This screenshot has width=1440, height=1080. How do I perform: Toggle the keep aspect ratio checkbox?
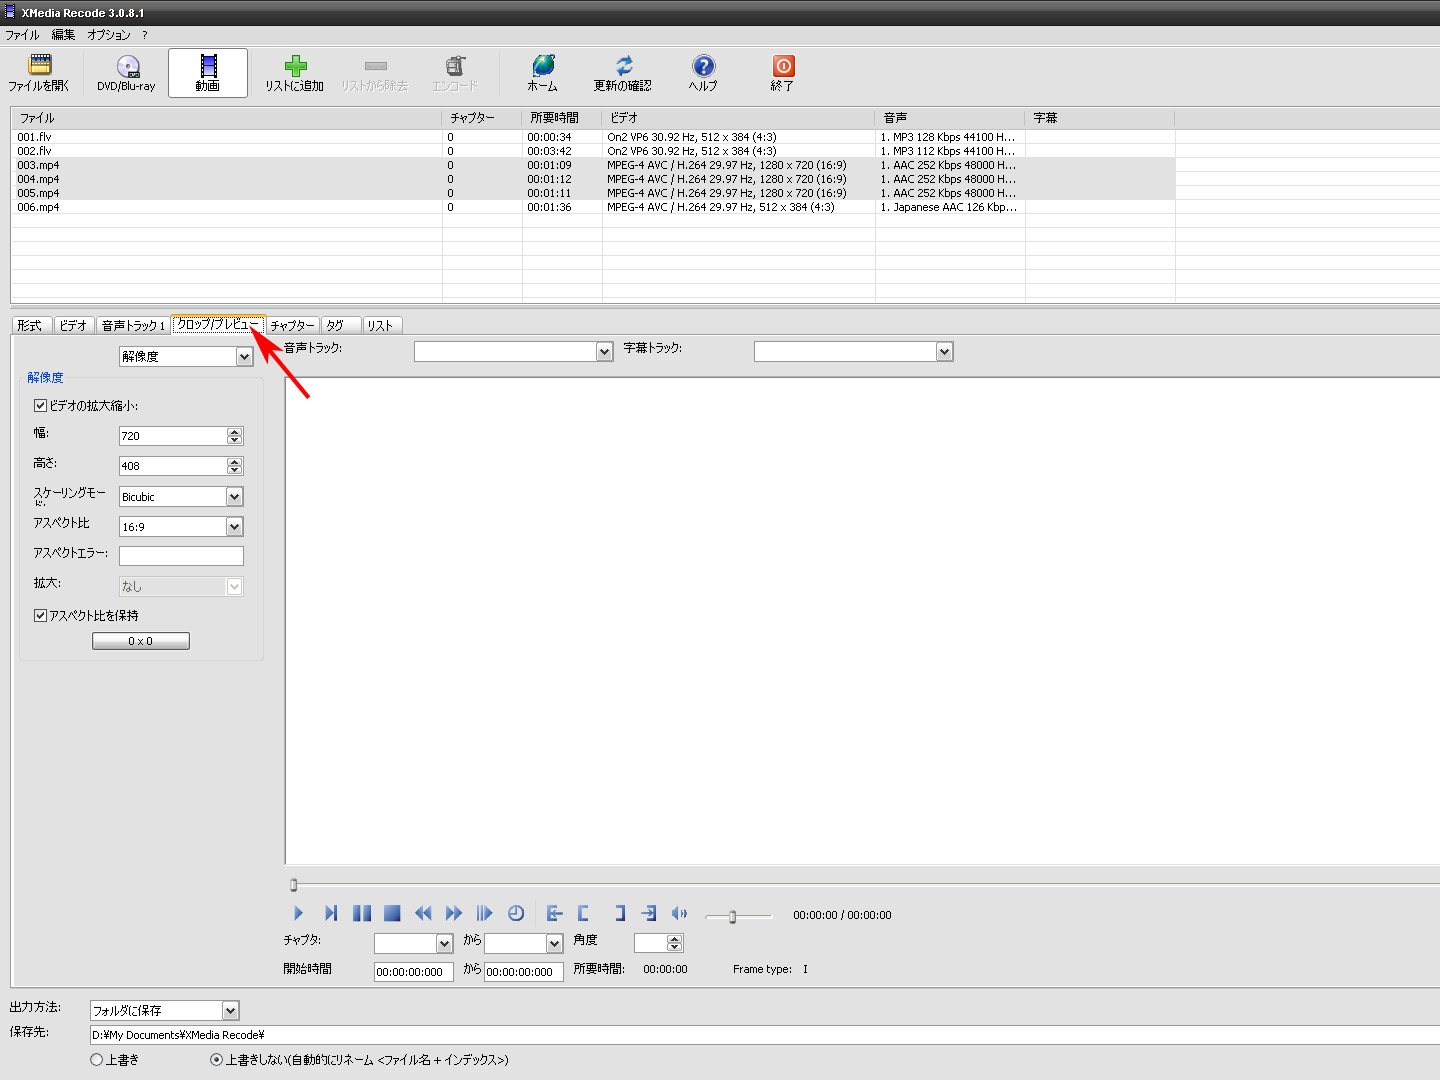click(x=41, y=616)
